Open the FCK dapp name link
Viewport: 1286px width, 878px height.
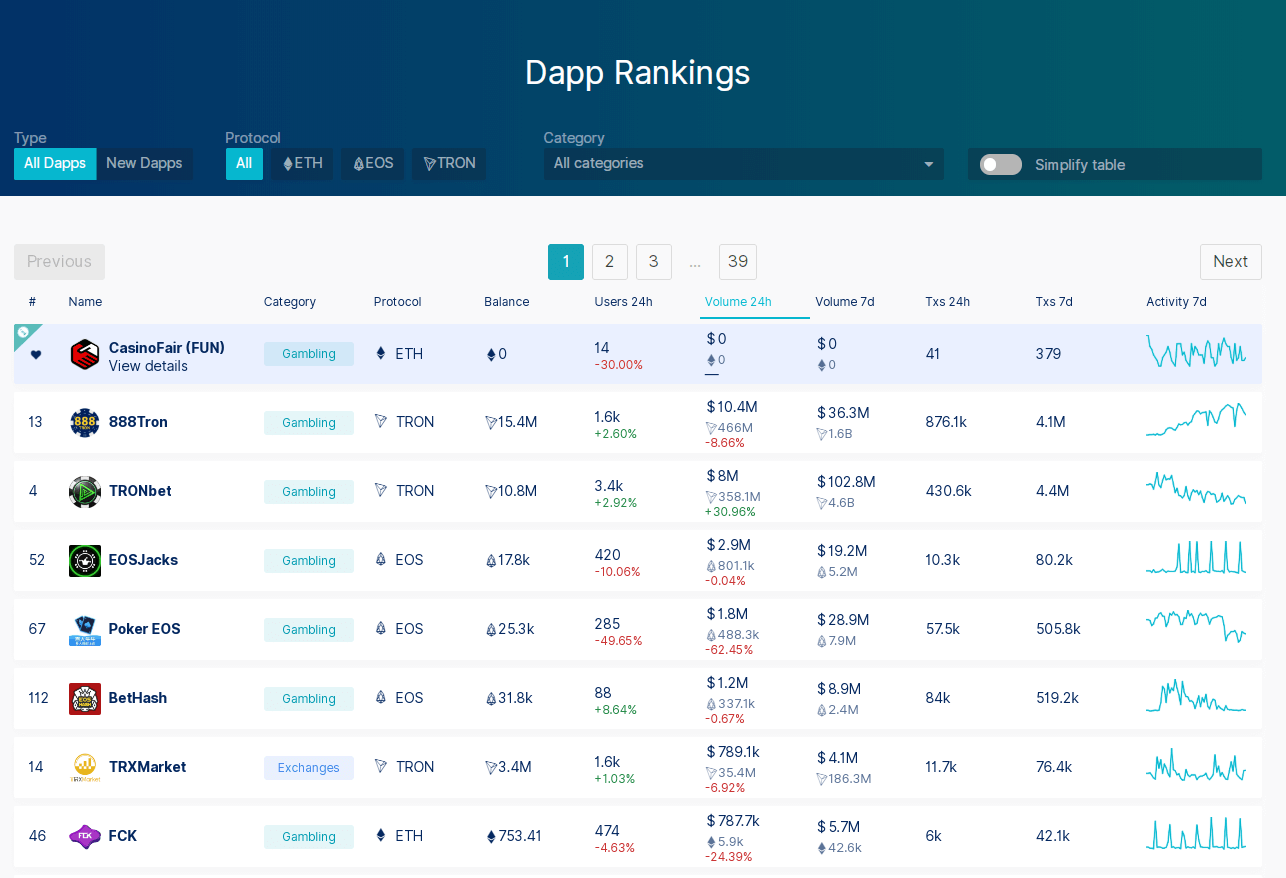(x=123, y=836)
